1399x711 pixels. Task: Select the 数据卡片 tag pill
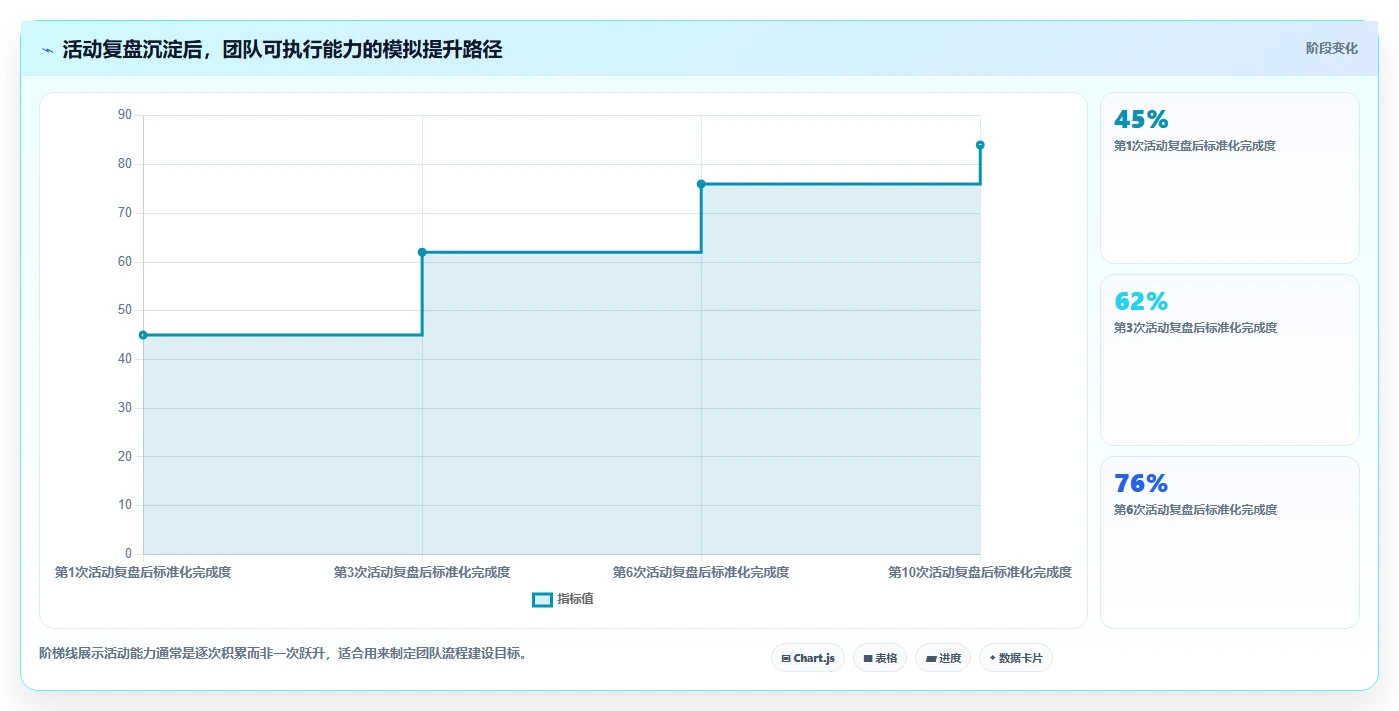click(x=1016, y=658)
